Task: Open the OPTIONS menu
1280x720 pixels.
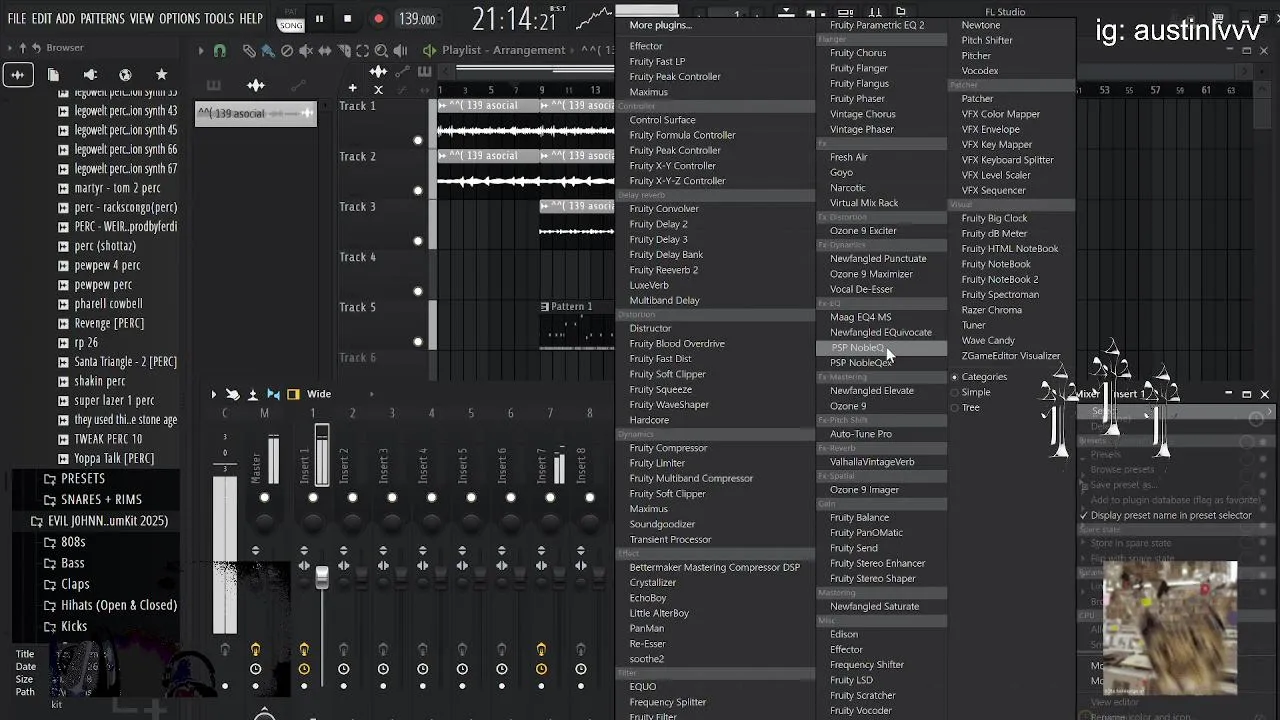Action: [x=180, y=18]
